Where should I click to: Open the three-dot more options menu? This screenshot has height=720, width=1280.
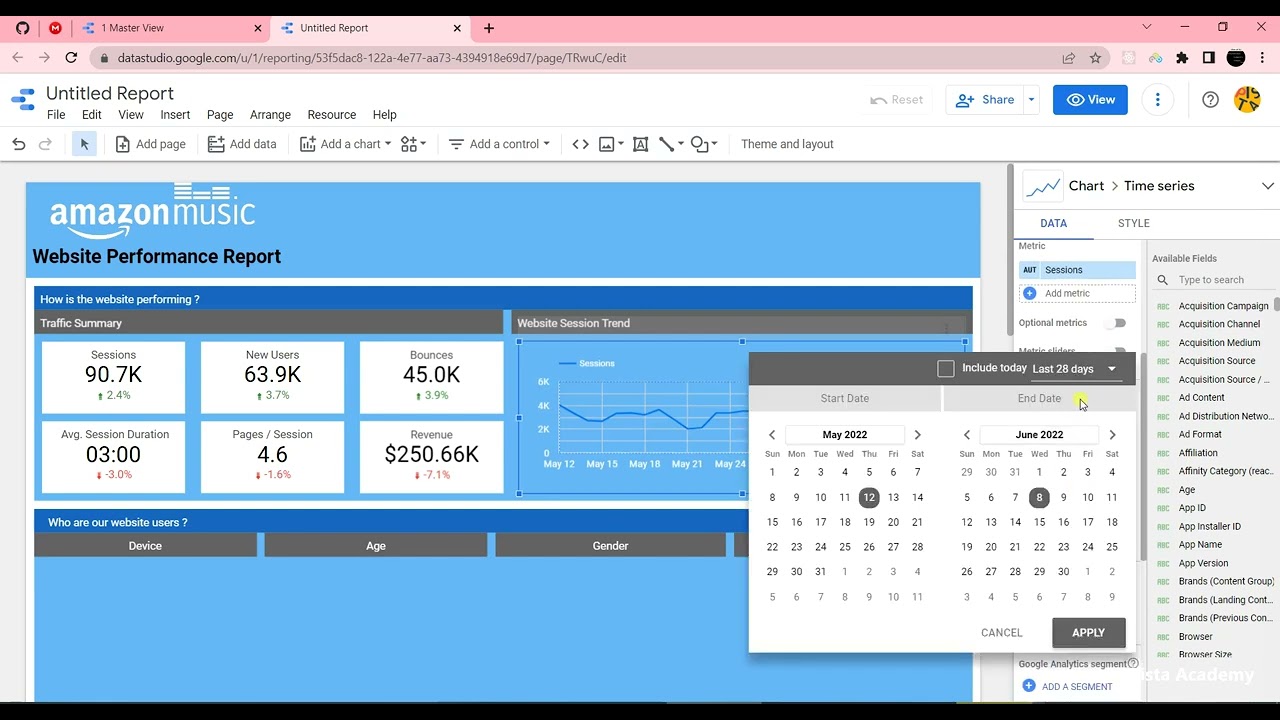click(1158, 100)
